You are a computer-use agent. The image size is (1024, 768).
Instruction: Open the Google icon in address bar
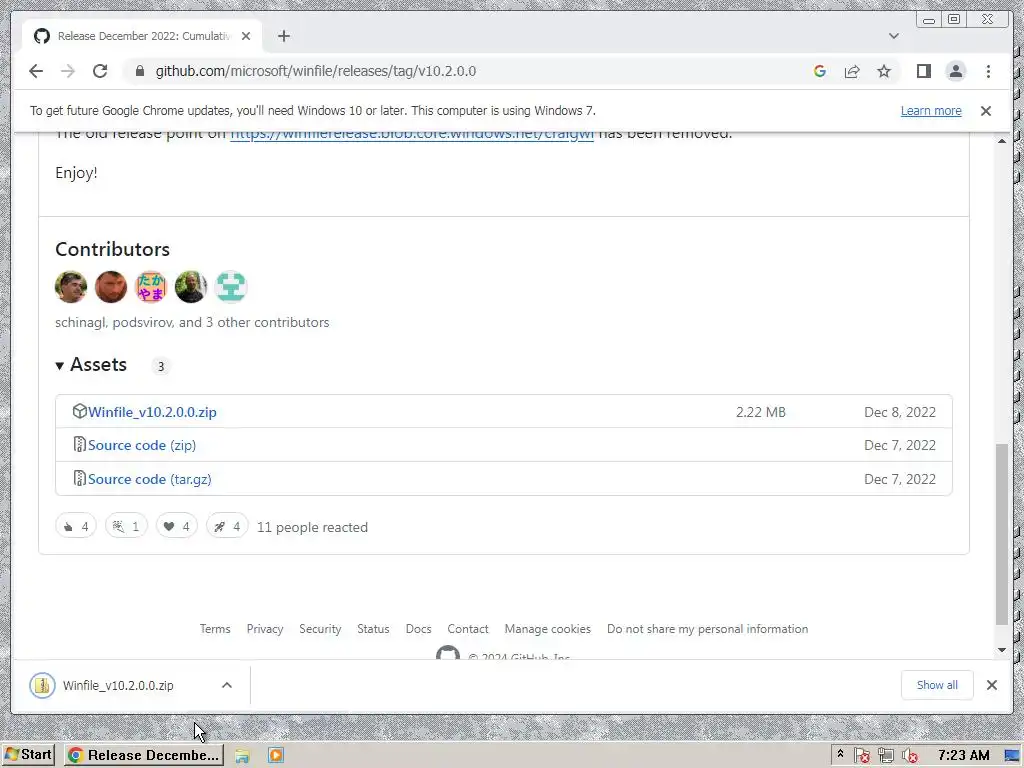pos(820,71)
